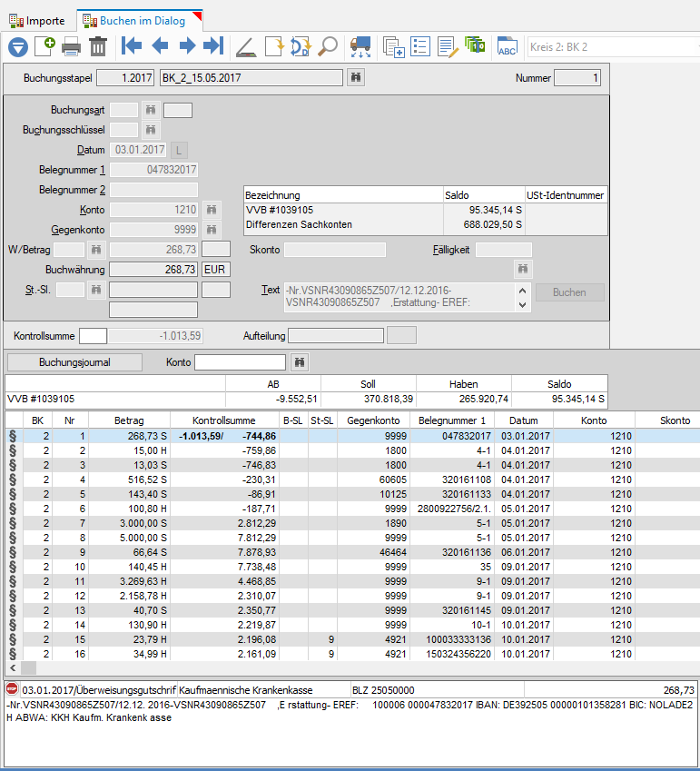700x771 pixels.
Task: Click the Buchungsjournal button
Action: pyautogui.click(x=75, y=362)
